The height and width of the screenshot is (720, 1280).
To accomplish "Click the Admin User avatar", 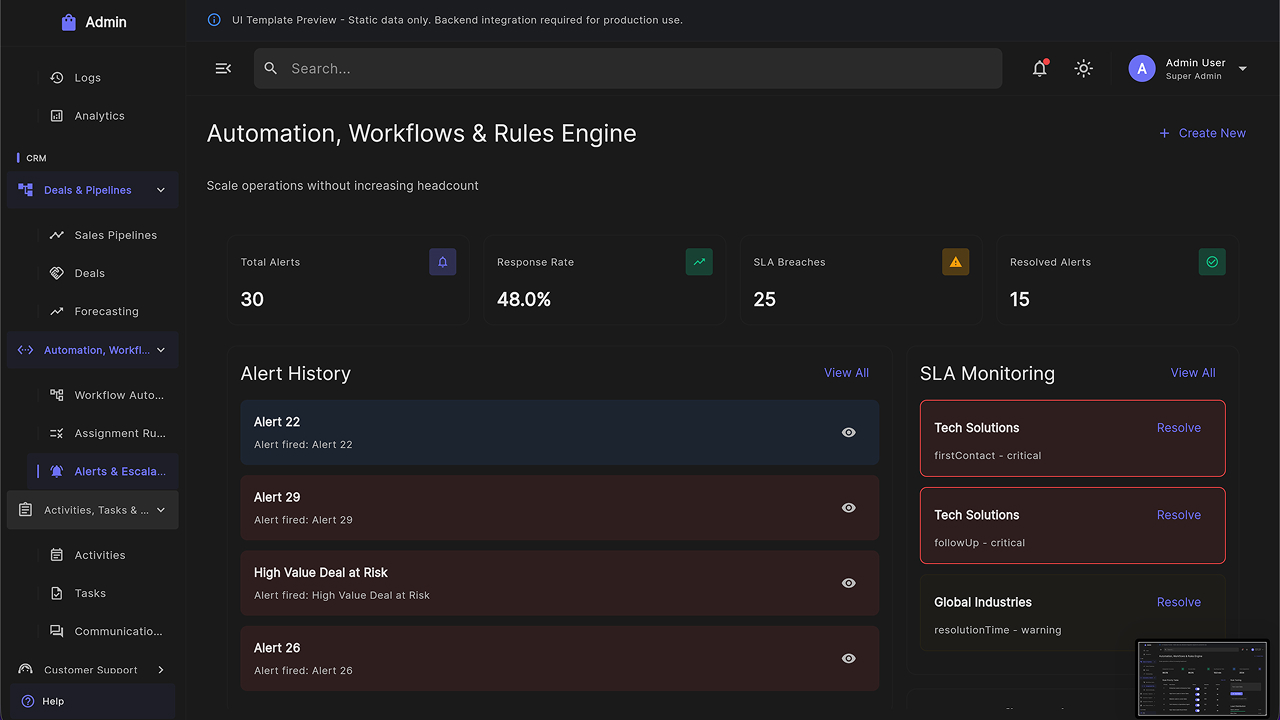I will click(x=1142, y=68).
